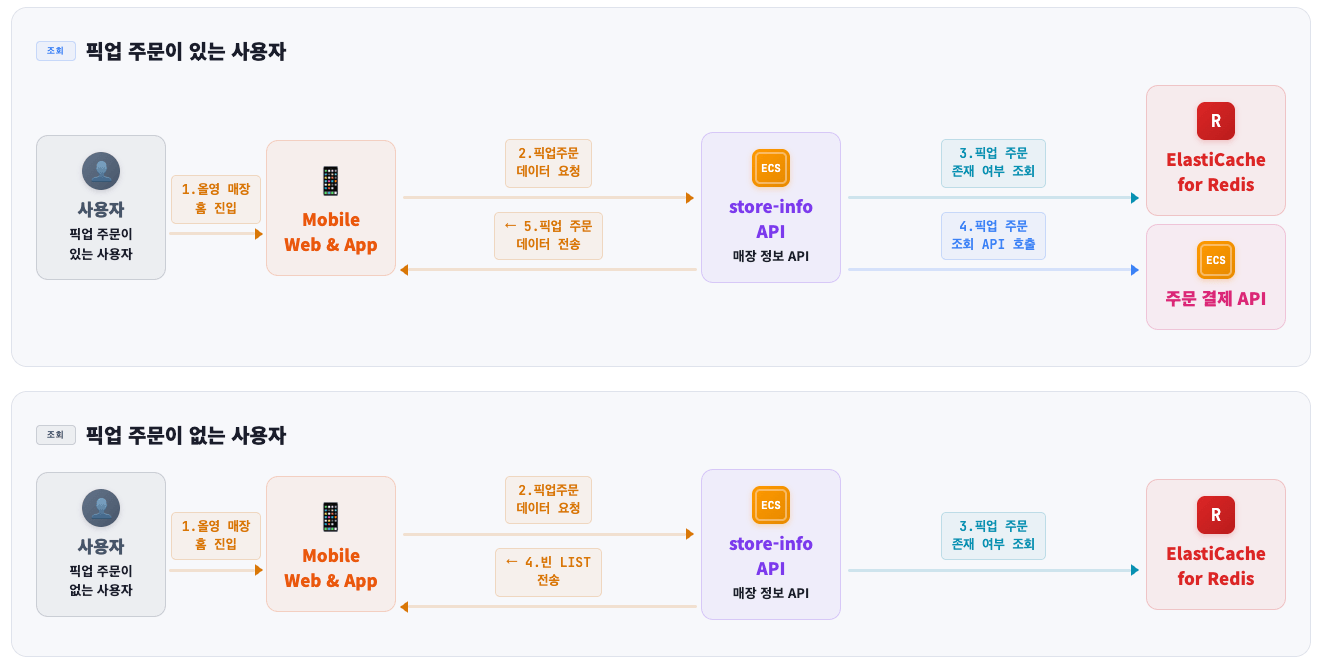Click the 조회 badge beside 픽업 주문이 없는 사용자
This screenshot has width=1327, height=668.
pos(56,435)
